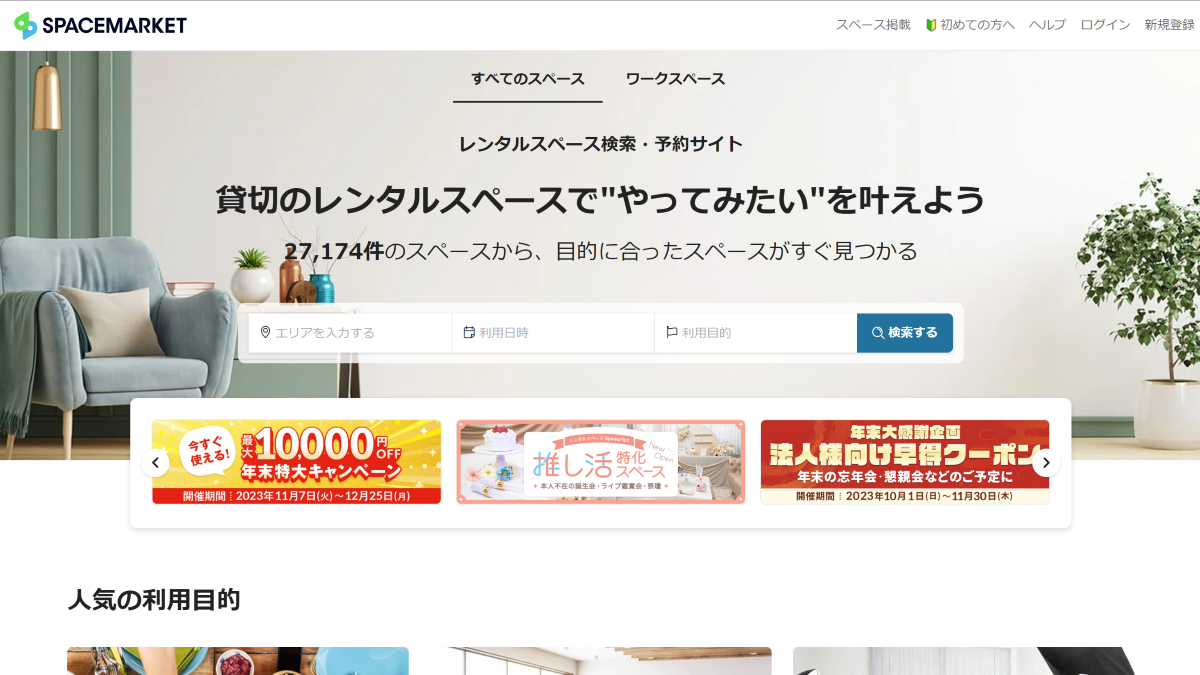Click the flag icon in purpose field

coord(670,332)
